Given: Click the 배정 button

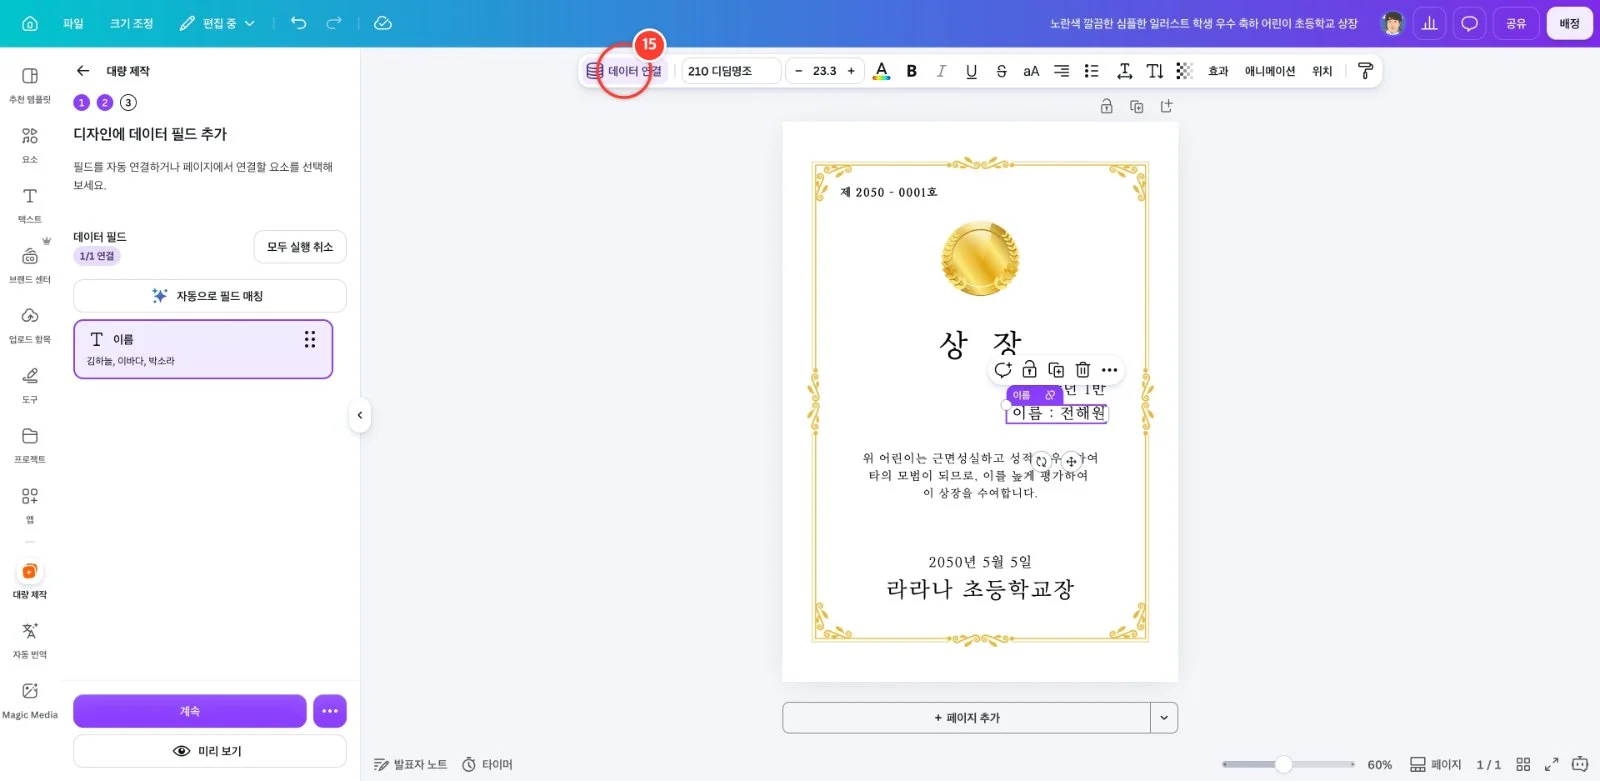Looking at the screenshot, I should (x=1569, y=23).
